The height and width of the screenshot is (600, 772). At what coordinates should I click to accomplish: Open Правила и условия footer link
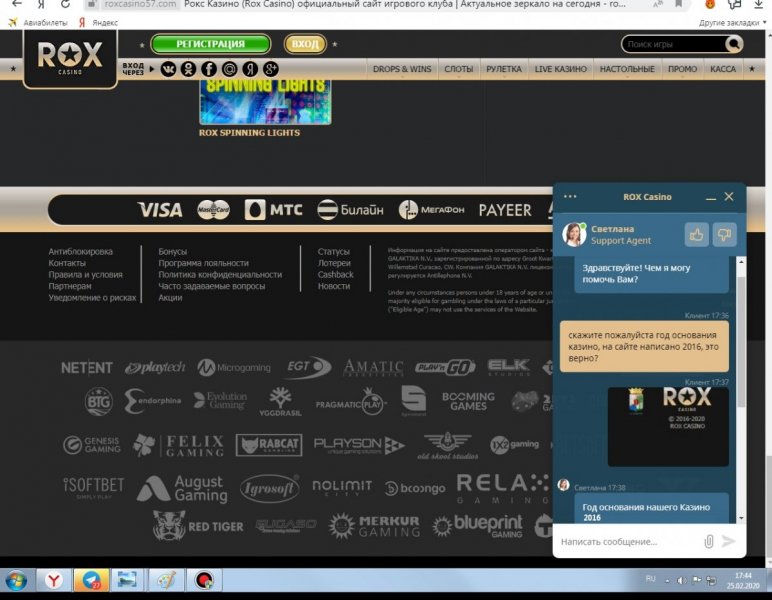click(86, 275)
